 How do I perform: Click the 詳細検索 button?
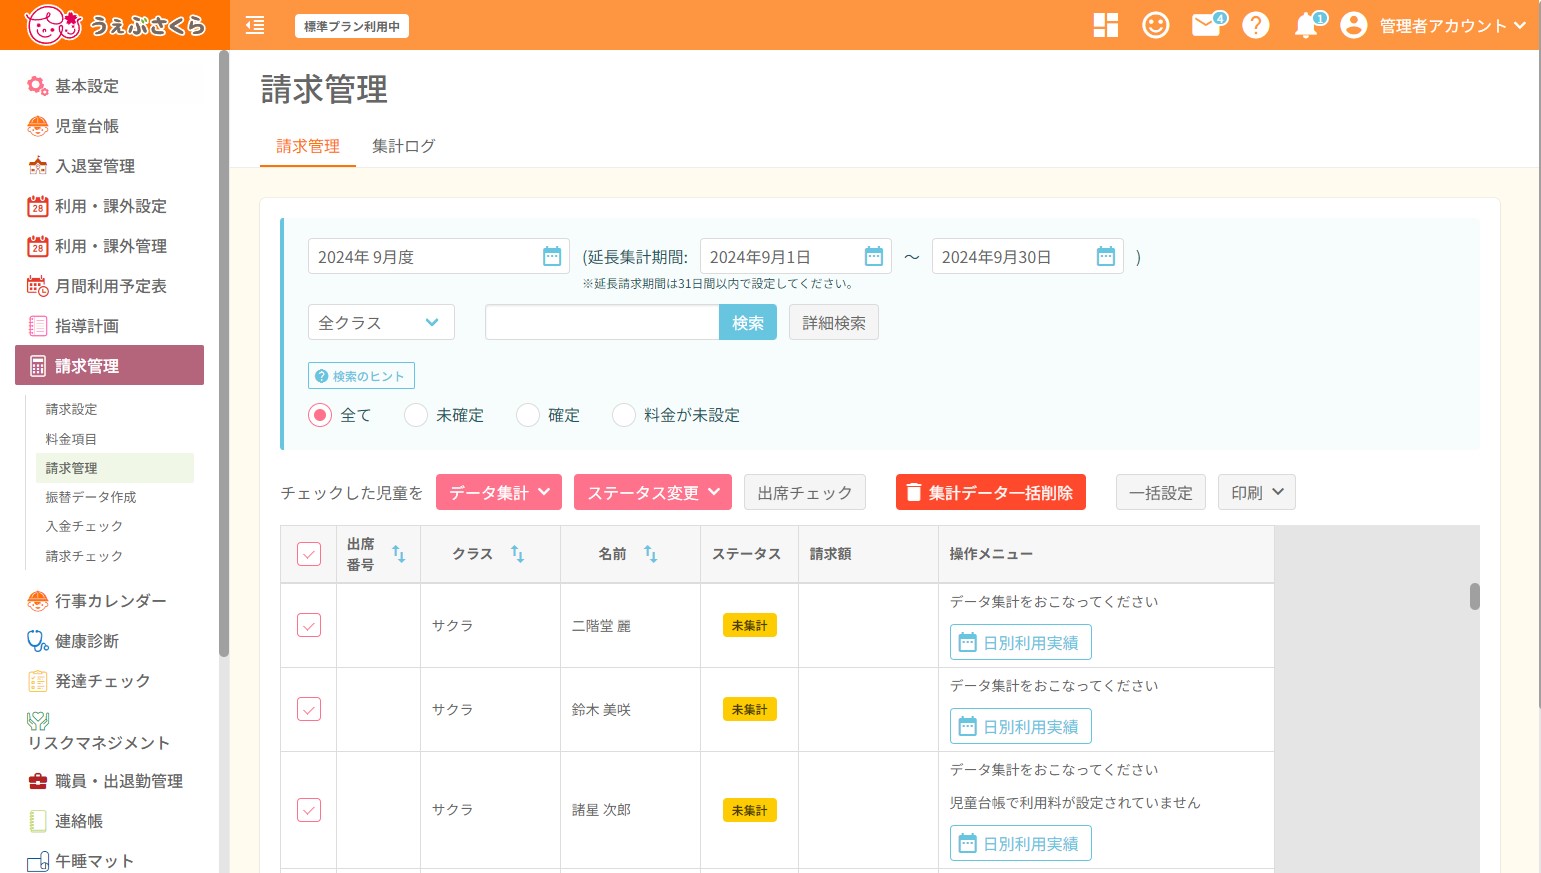[x=834, y=322]
